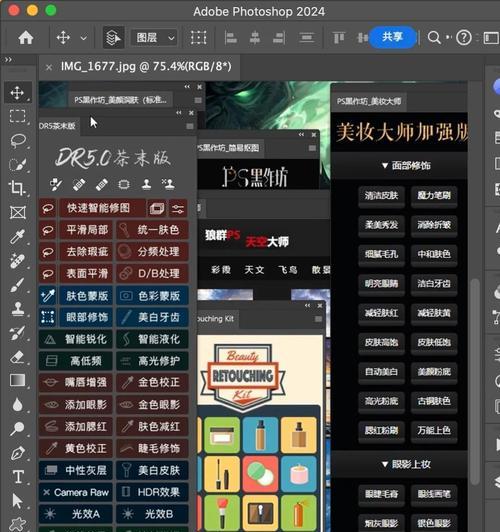Click the Align Left Edges icon
The image size is (500, 532).
click(x=231, y=37)
